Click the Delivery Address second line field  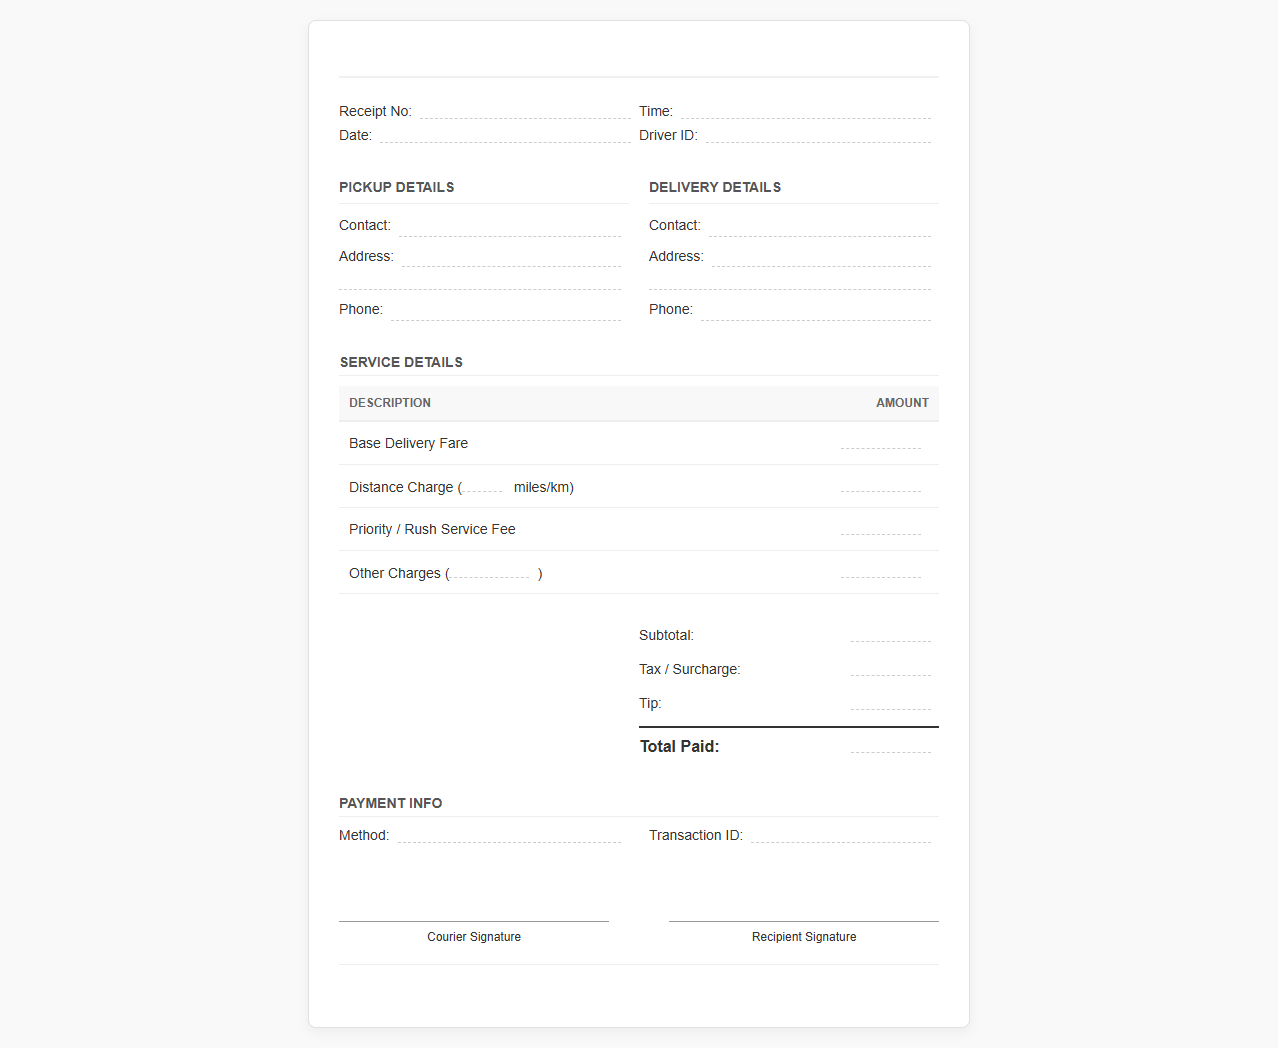[x=790, y=281]
